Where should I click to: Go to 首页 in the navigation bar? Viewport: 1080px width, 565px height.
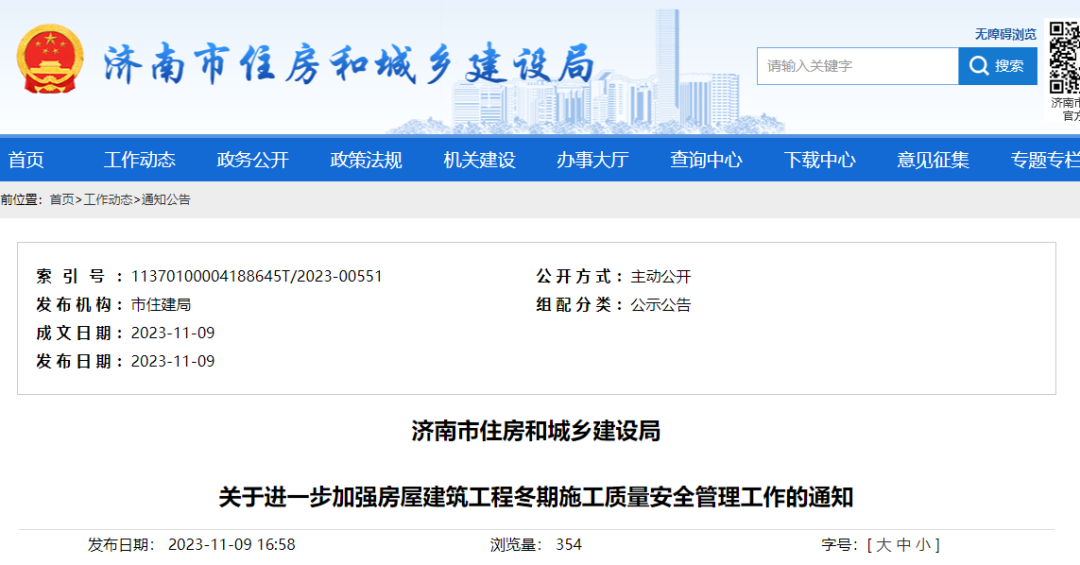(x=26, y=160)
